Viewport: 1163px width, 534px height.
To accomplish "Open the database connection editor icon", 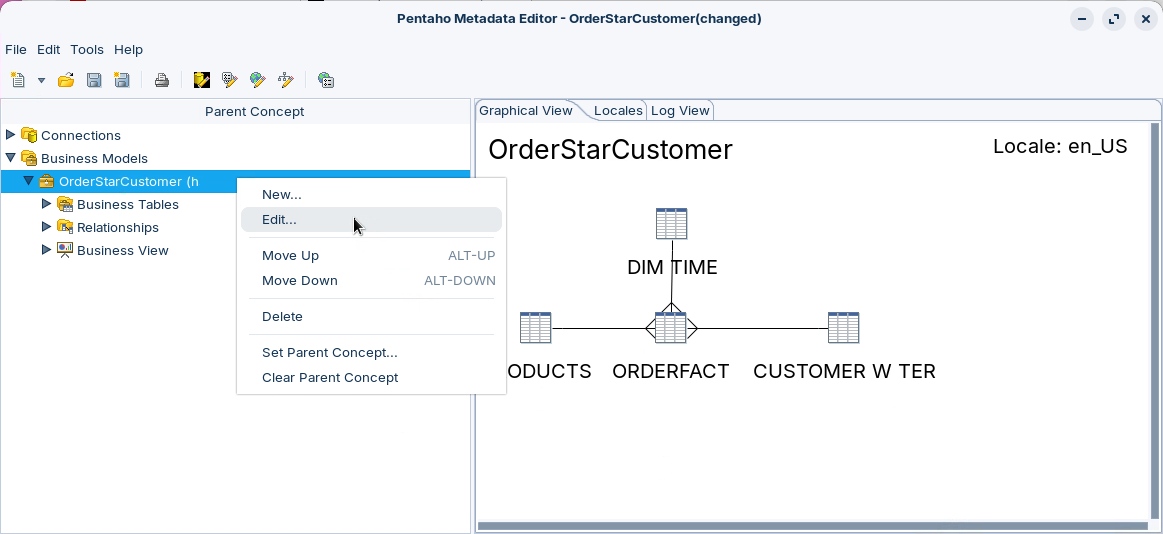I will pos(202,80).
